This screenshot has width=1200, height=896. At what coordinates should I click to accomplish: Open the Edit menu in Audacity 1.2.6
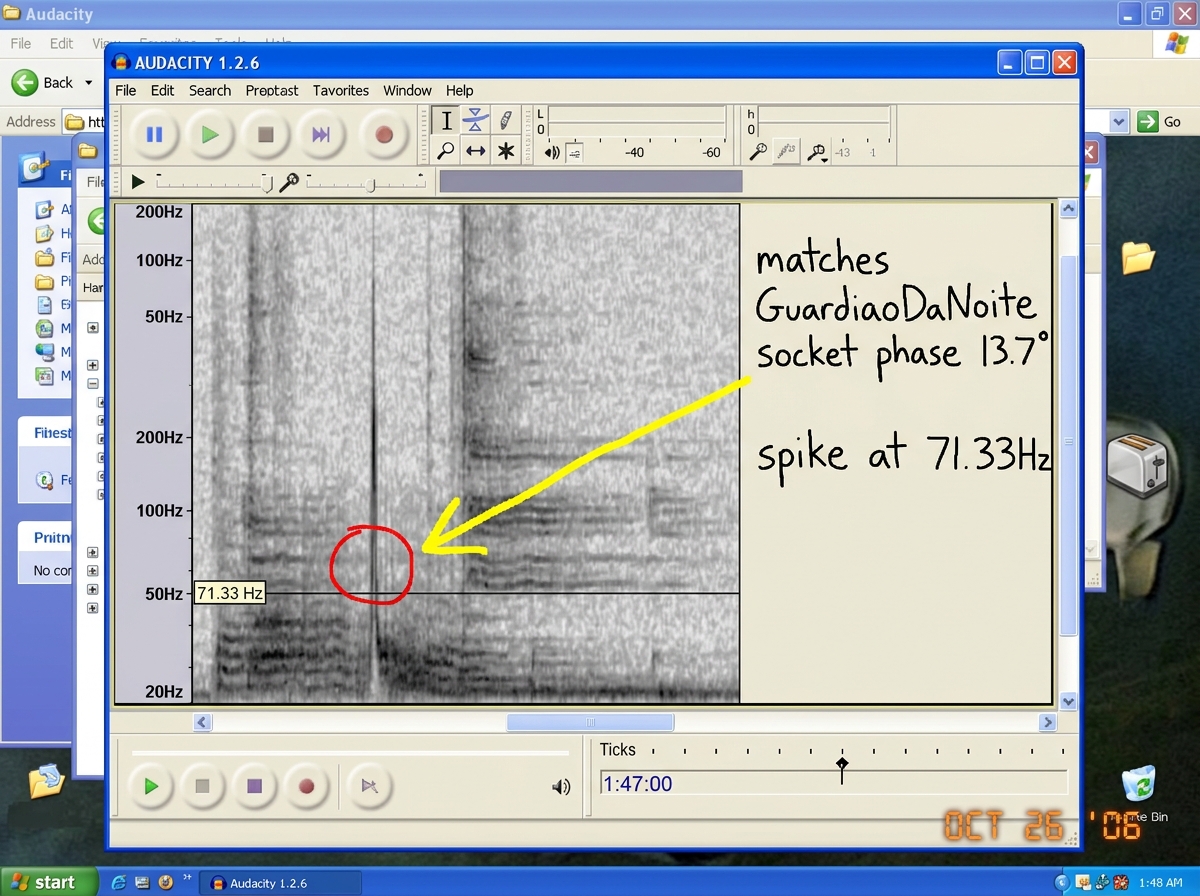pyautogui.click(x=162, y=90)
